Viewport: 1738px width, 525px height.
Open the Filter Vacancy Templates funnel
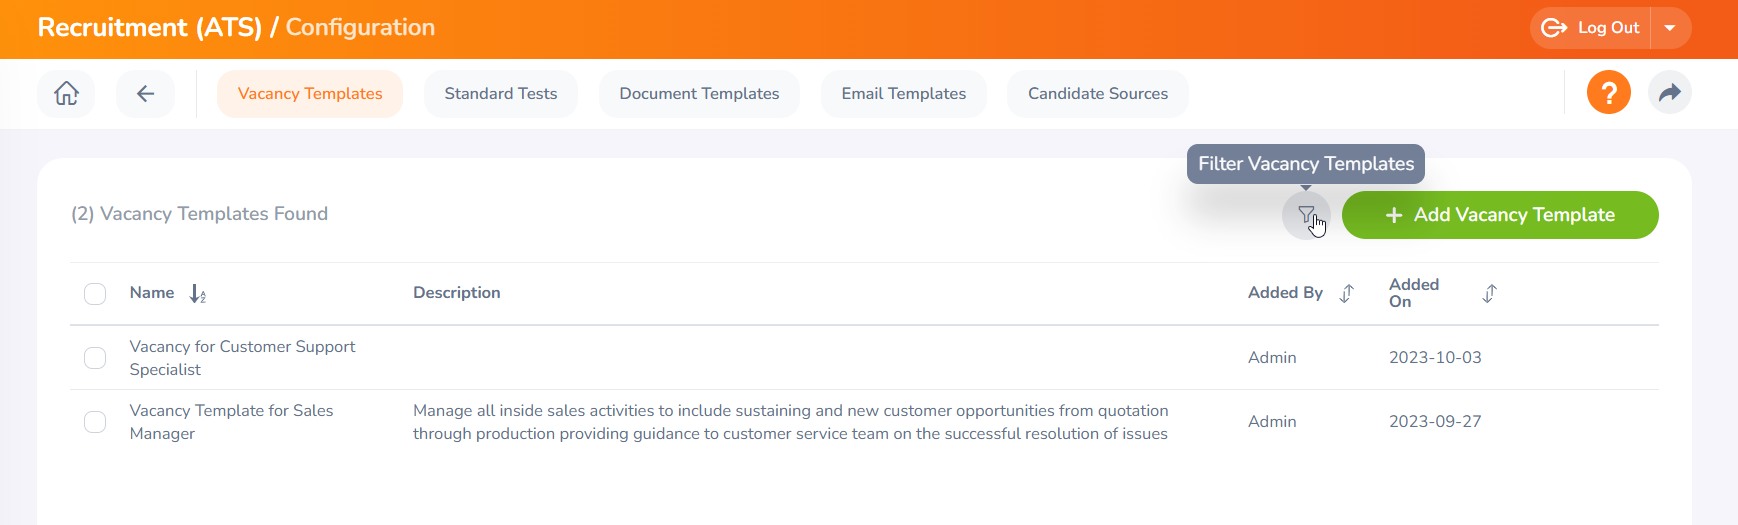pos(1306,215)
